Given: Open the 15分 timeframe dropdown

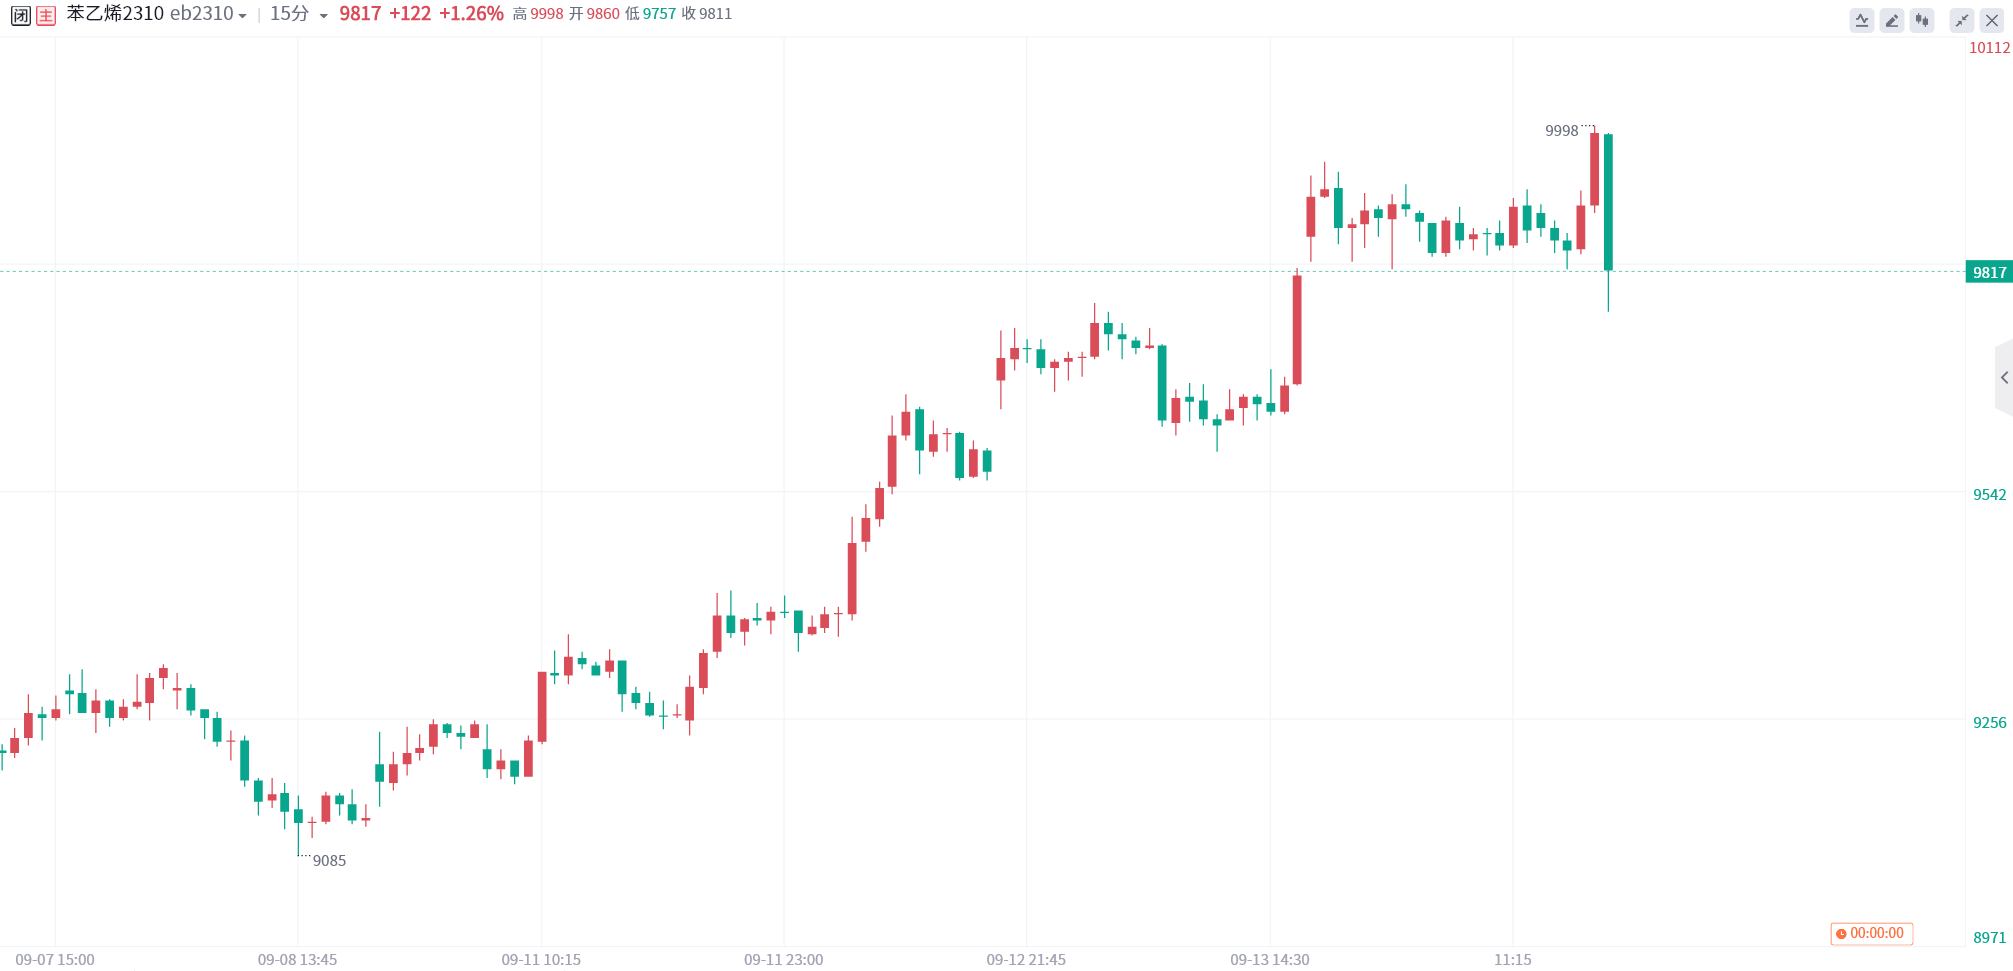Looking at the screenshot, I should (x=299, y=14).
